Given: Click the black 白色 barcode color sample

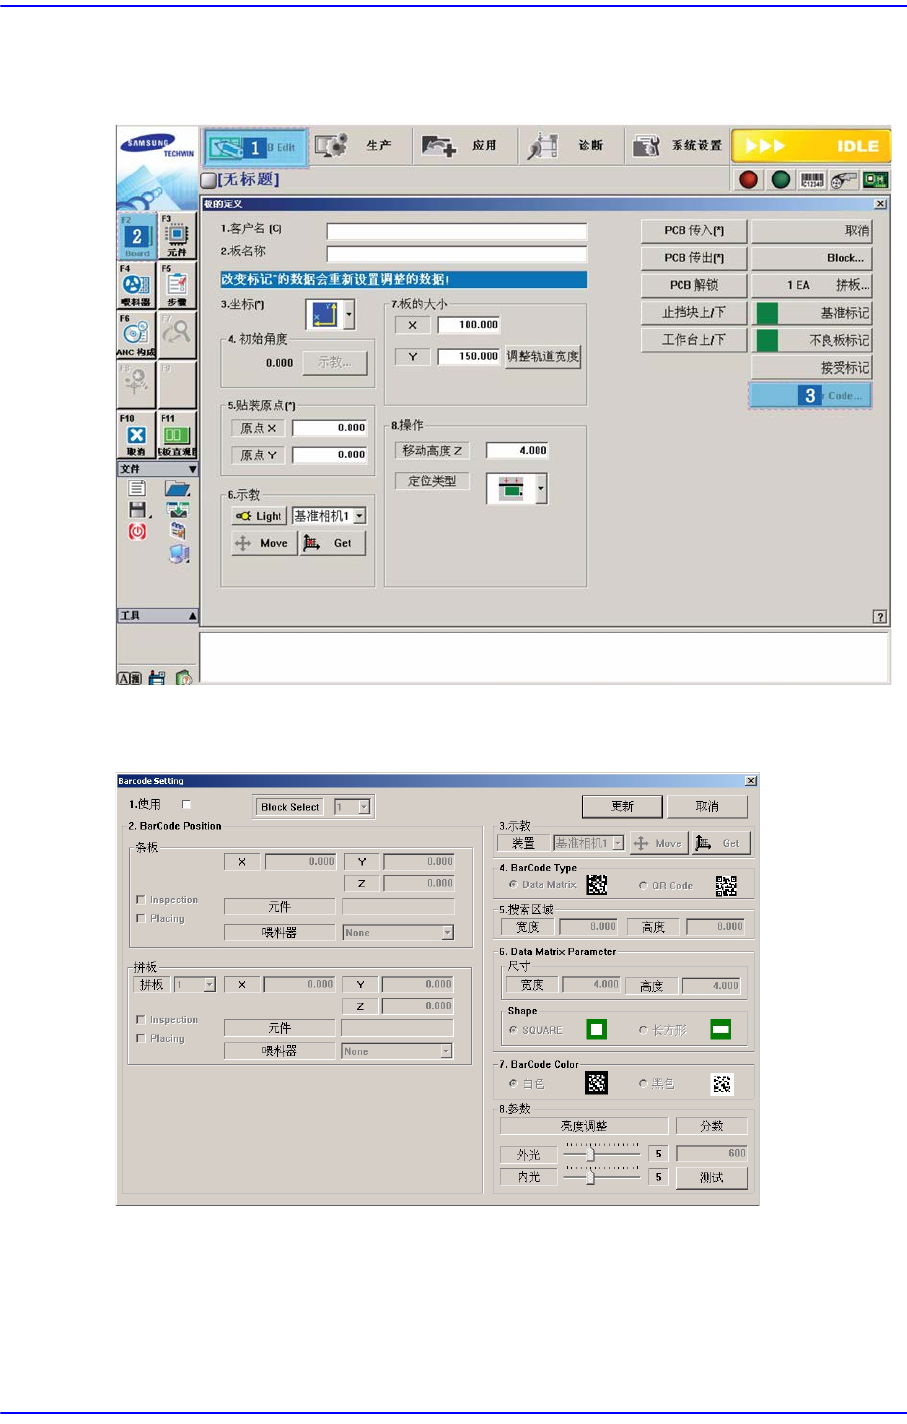Looking at the screenshot, I should (597, 1083).
